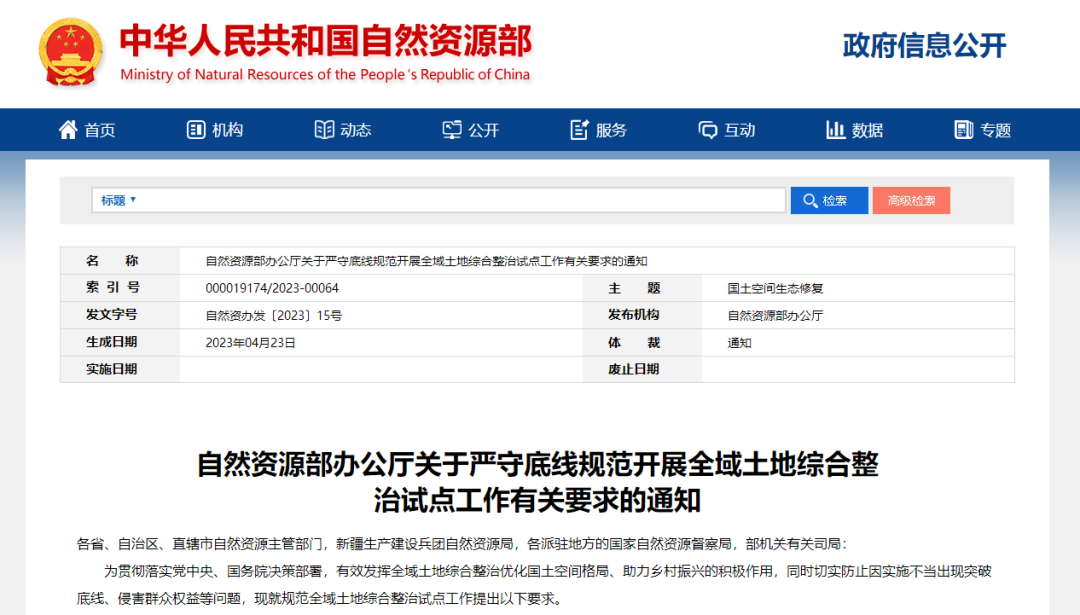Click the 机构 institution icon in navigation

click(194, 129)
